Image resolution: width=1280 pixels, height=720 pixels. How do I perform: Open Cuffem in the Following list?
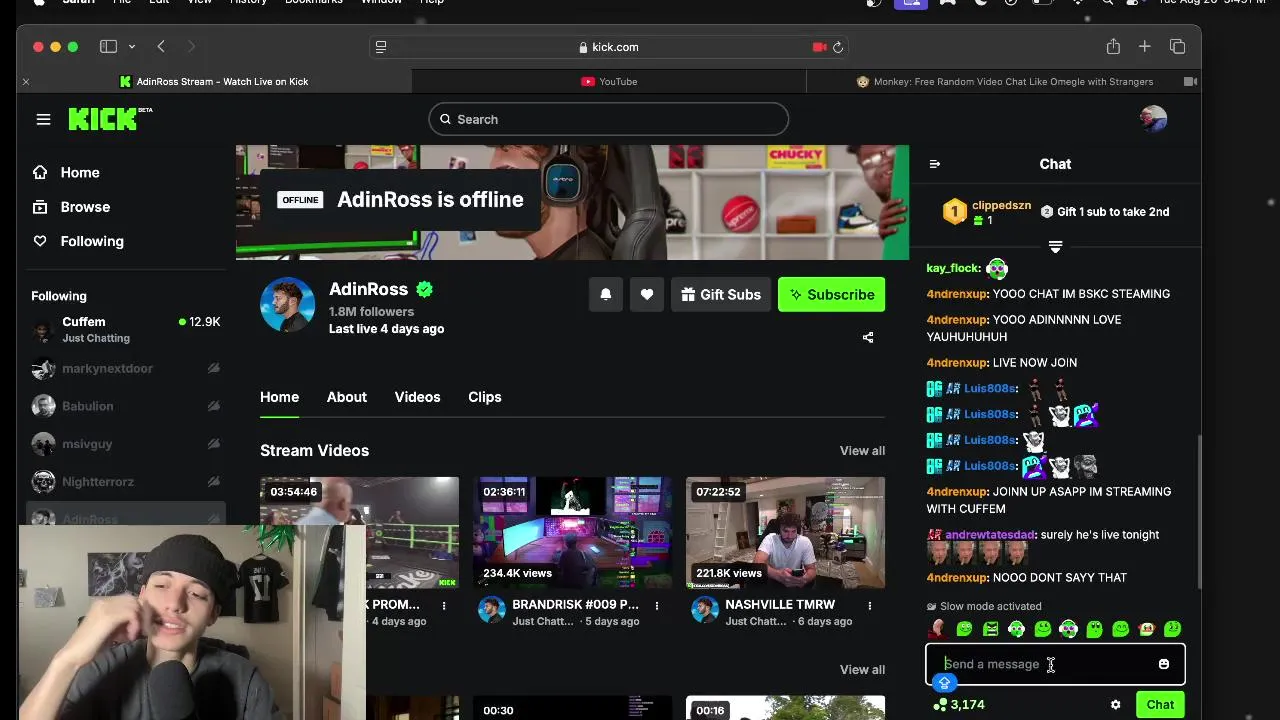[126, 330]
